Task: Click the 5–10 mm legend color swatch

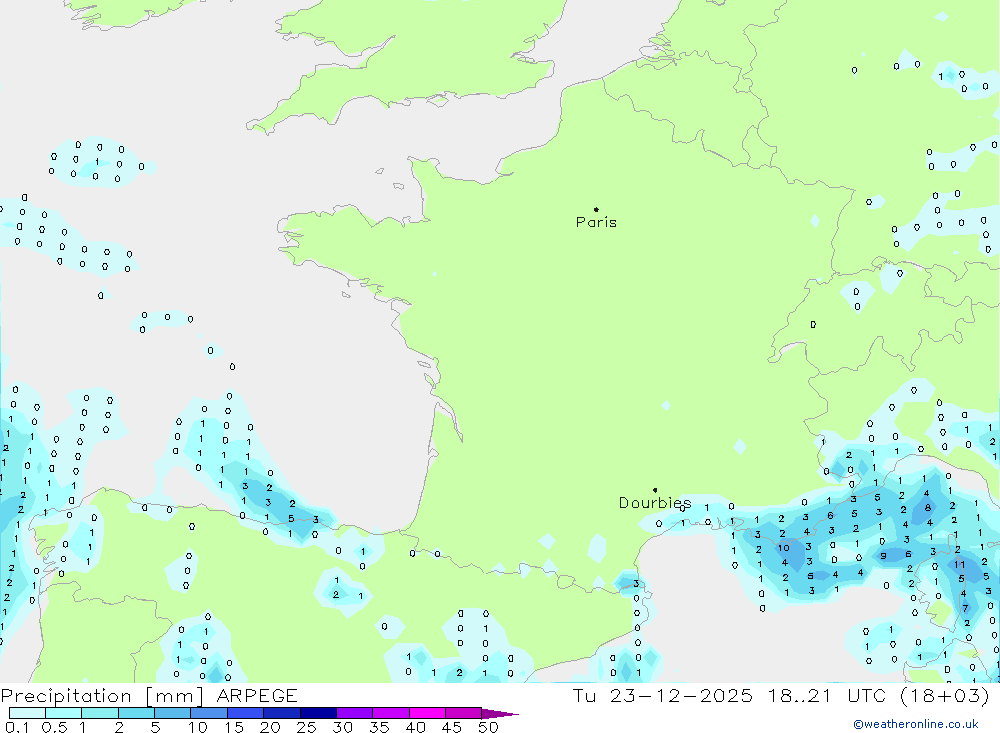Action: [x=173, y=713]
